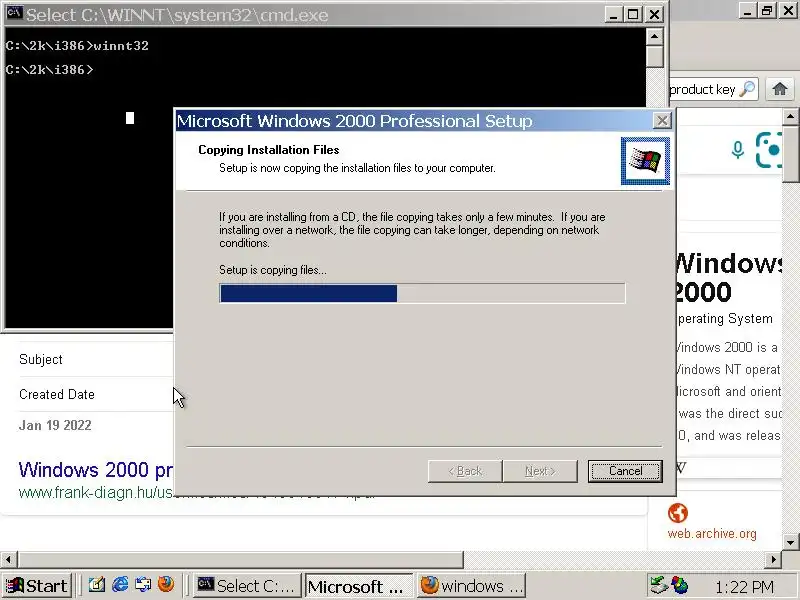Viewport: 800px width, 600px height.
Task: Click the horizontal scrollbar thumb
Action: (x=241, y=559)
